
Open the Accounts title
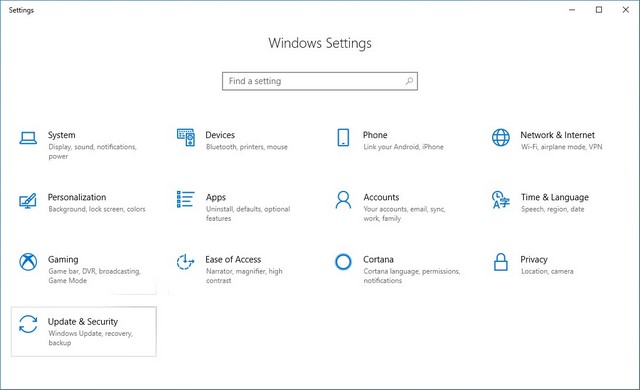(x=381, y=197)
